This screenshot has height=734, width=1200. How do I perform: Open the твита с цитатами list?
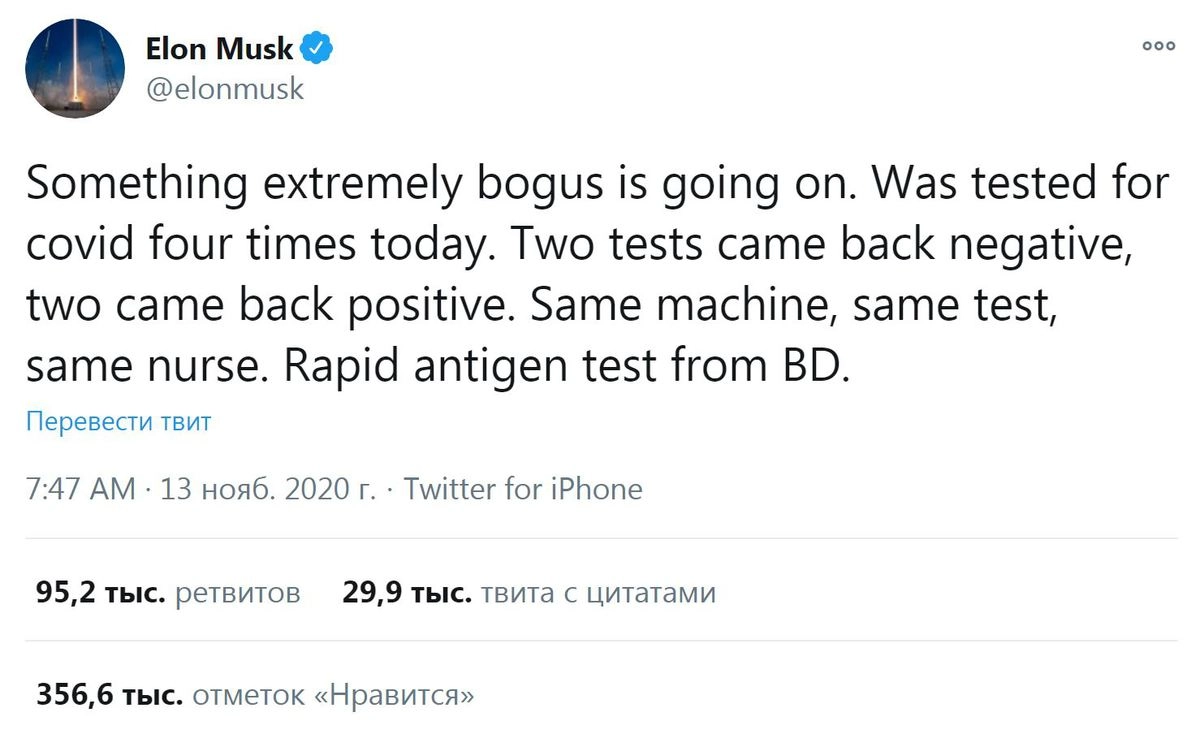598,593
